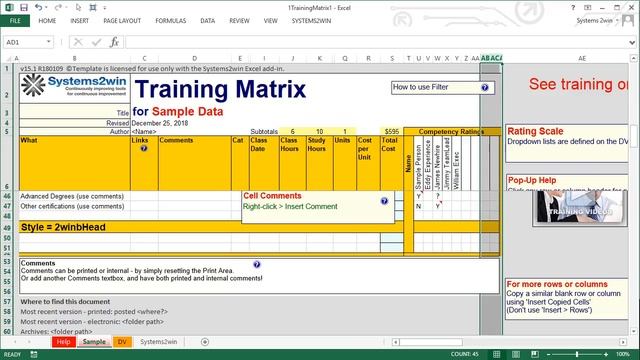Adjust the zoom slider handle
Viewport: 640px width, 360px height.
point(577,354)
